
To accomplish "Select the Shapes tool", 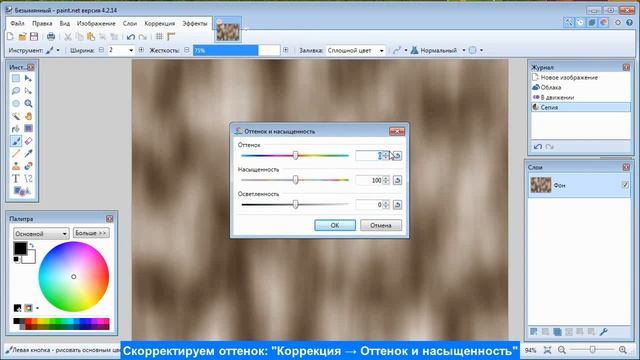I will (x=22, y=191).
